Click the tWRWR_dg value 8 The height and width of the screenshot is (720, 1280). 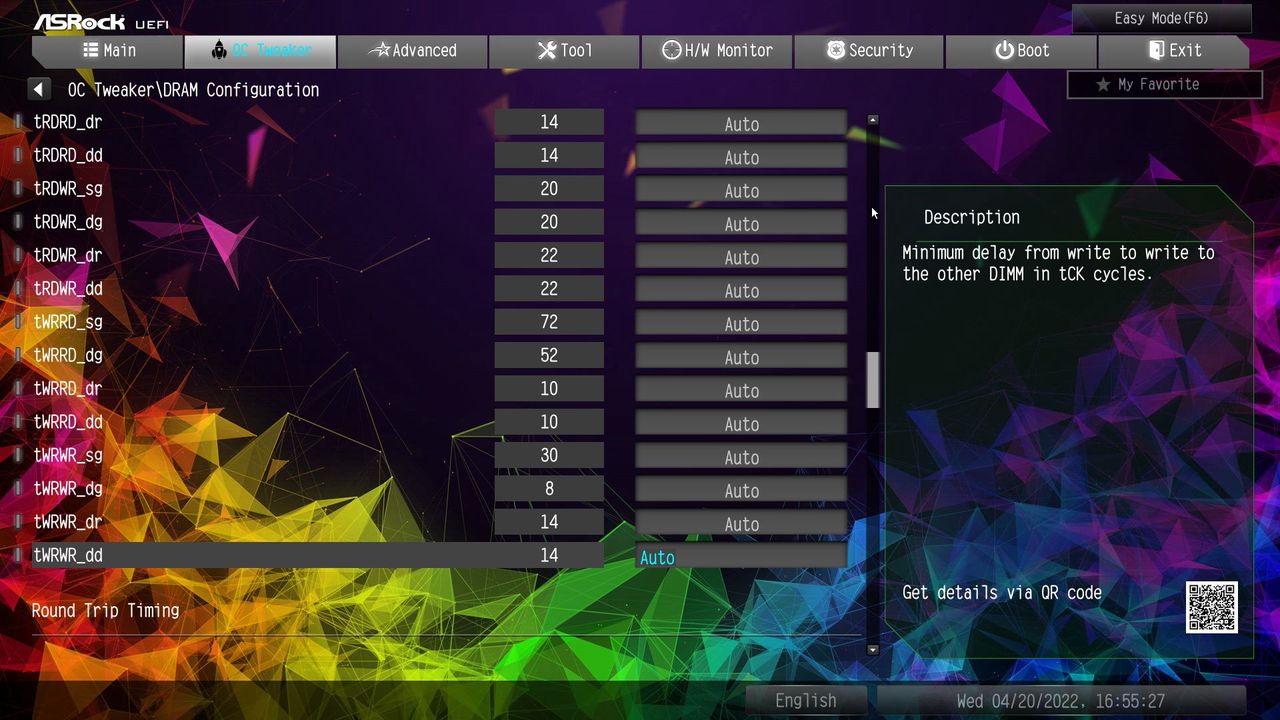tap(549, 489)
